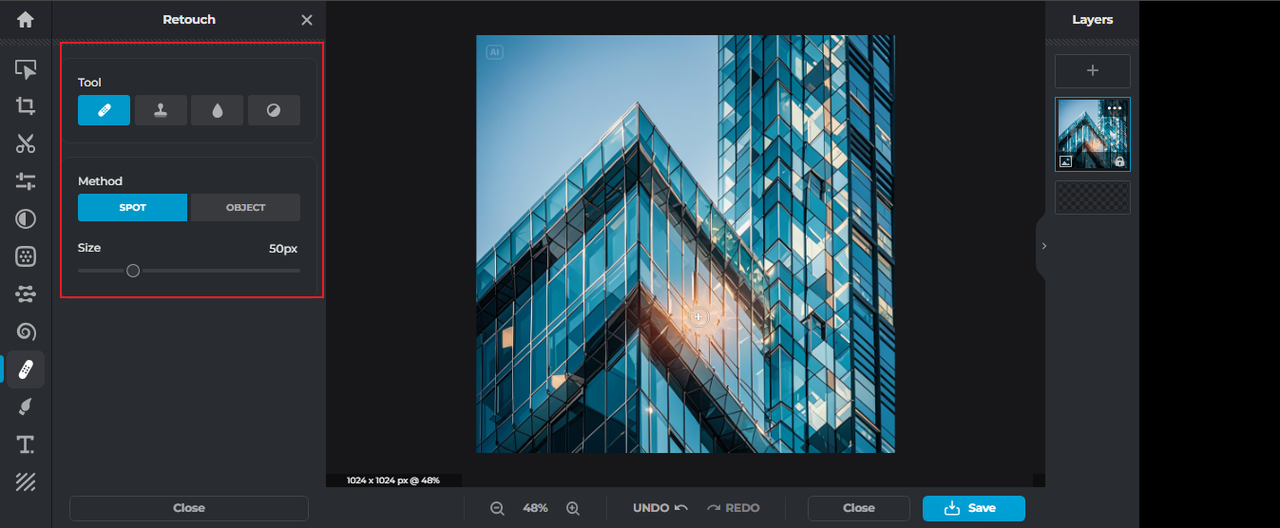Click the Layers panel header
1280x528 pixels.
[x=1092, y=20]
